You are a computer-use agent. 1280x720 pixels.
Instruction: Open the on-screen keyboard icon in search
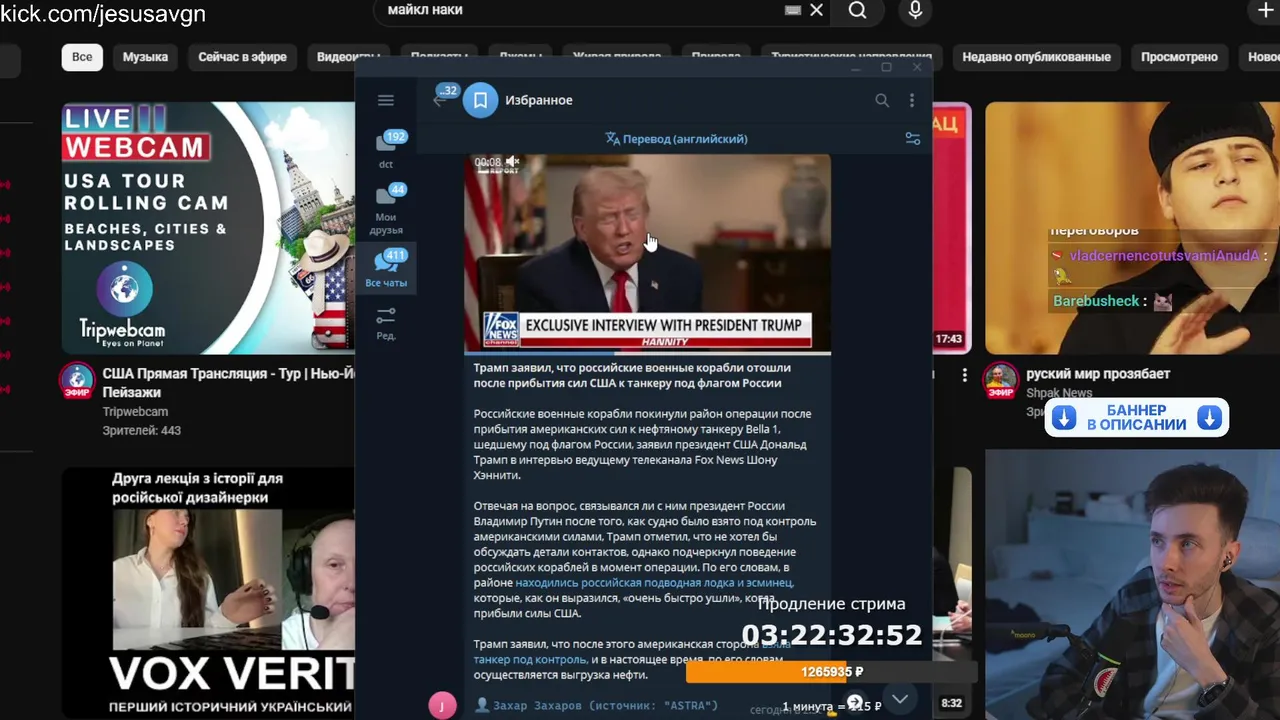point(793,10)
